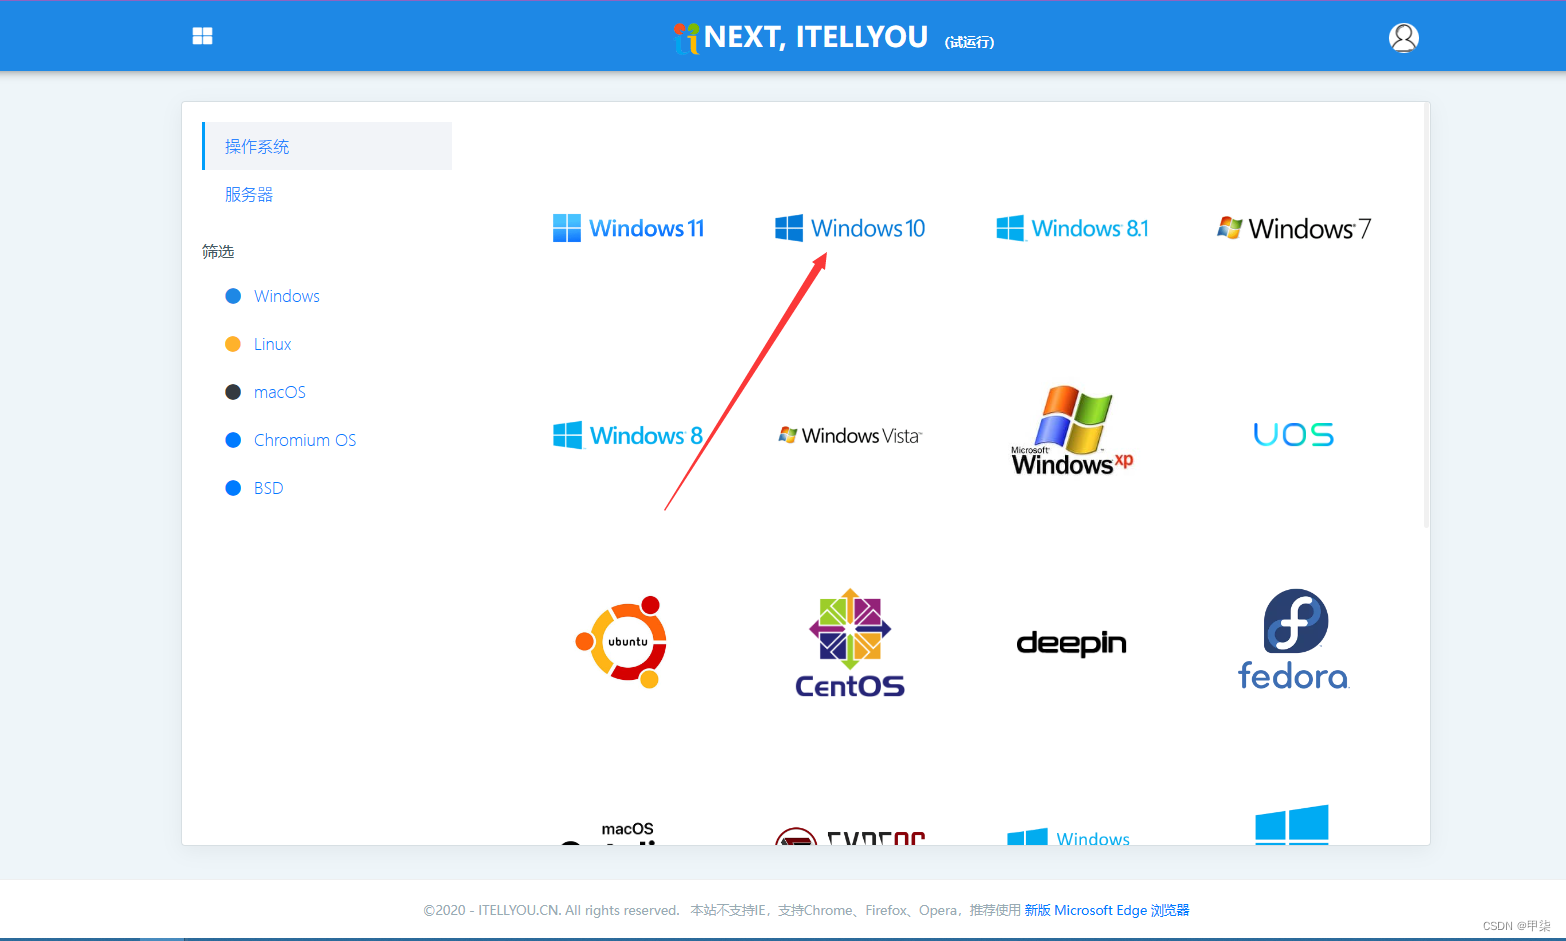
Task: Open the CentOS logo tile
Action: (850, 642)
